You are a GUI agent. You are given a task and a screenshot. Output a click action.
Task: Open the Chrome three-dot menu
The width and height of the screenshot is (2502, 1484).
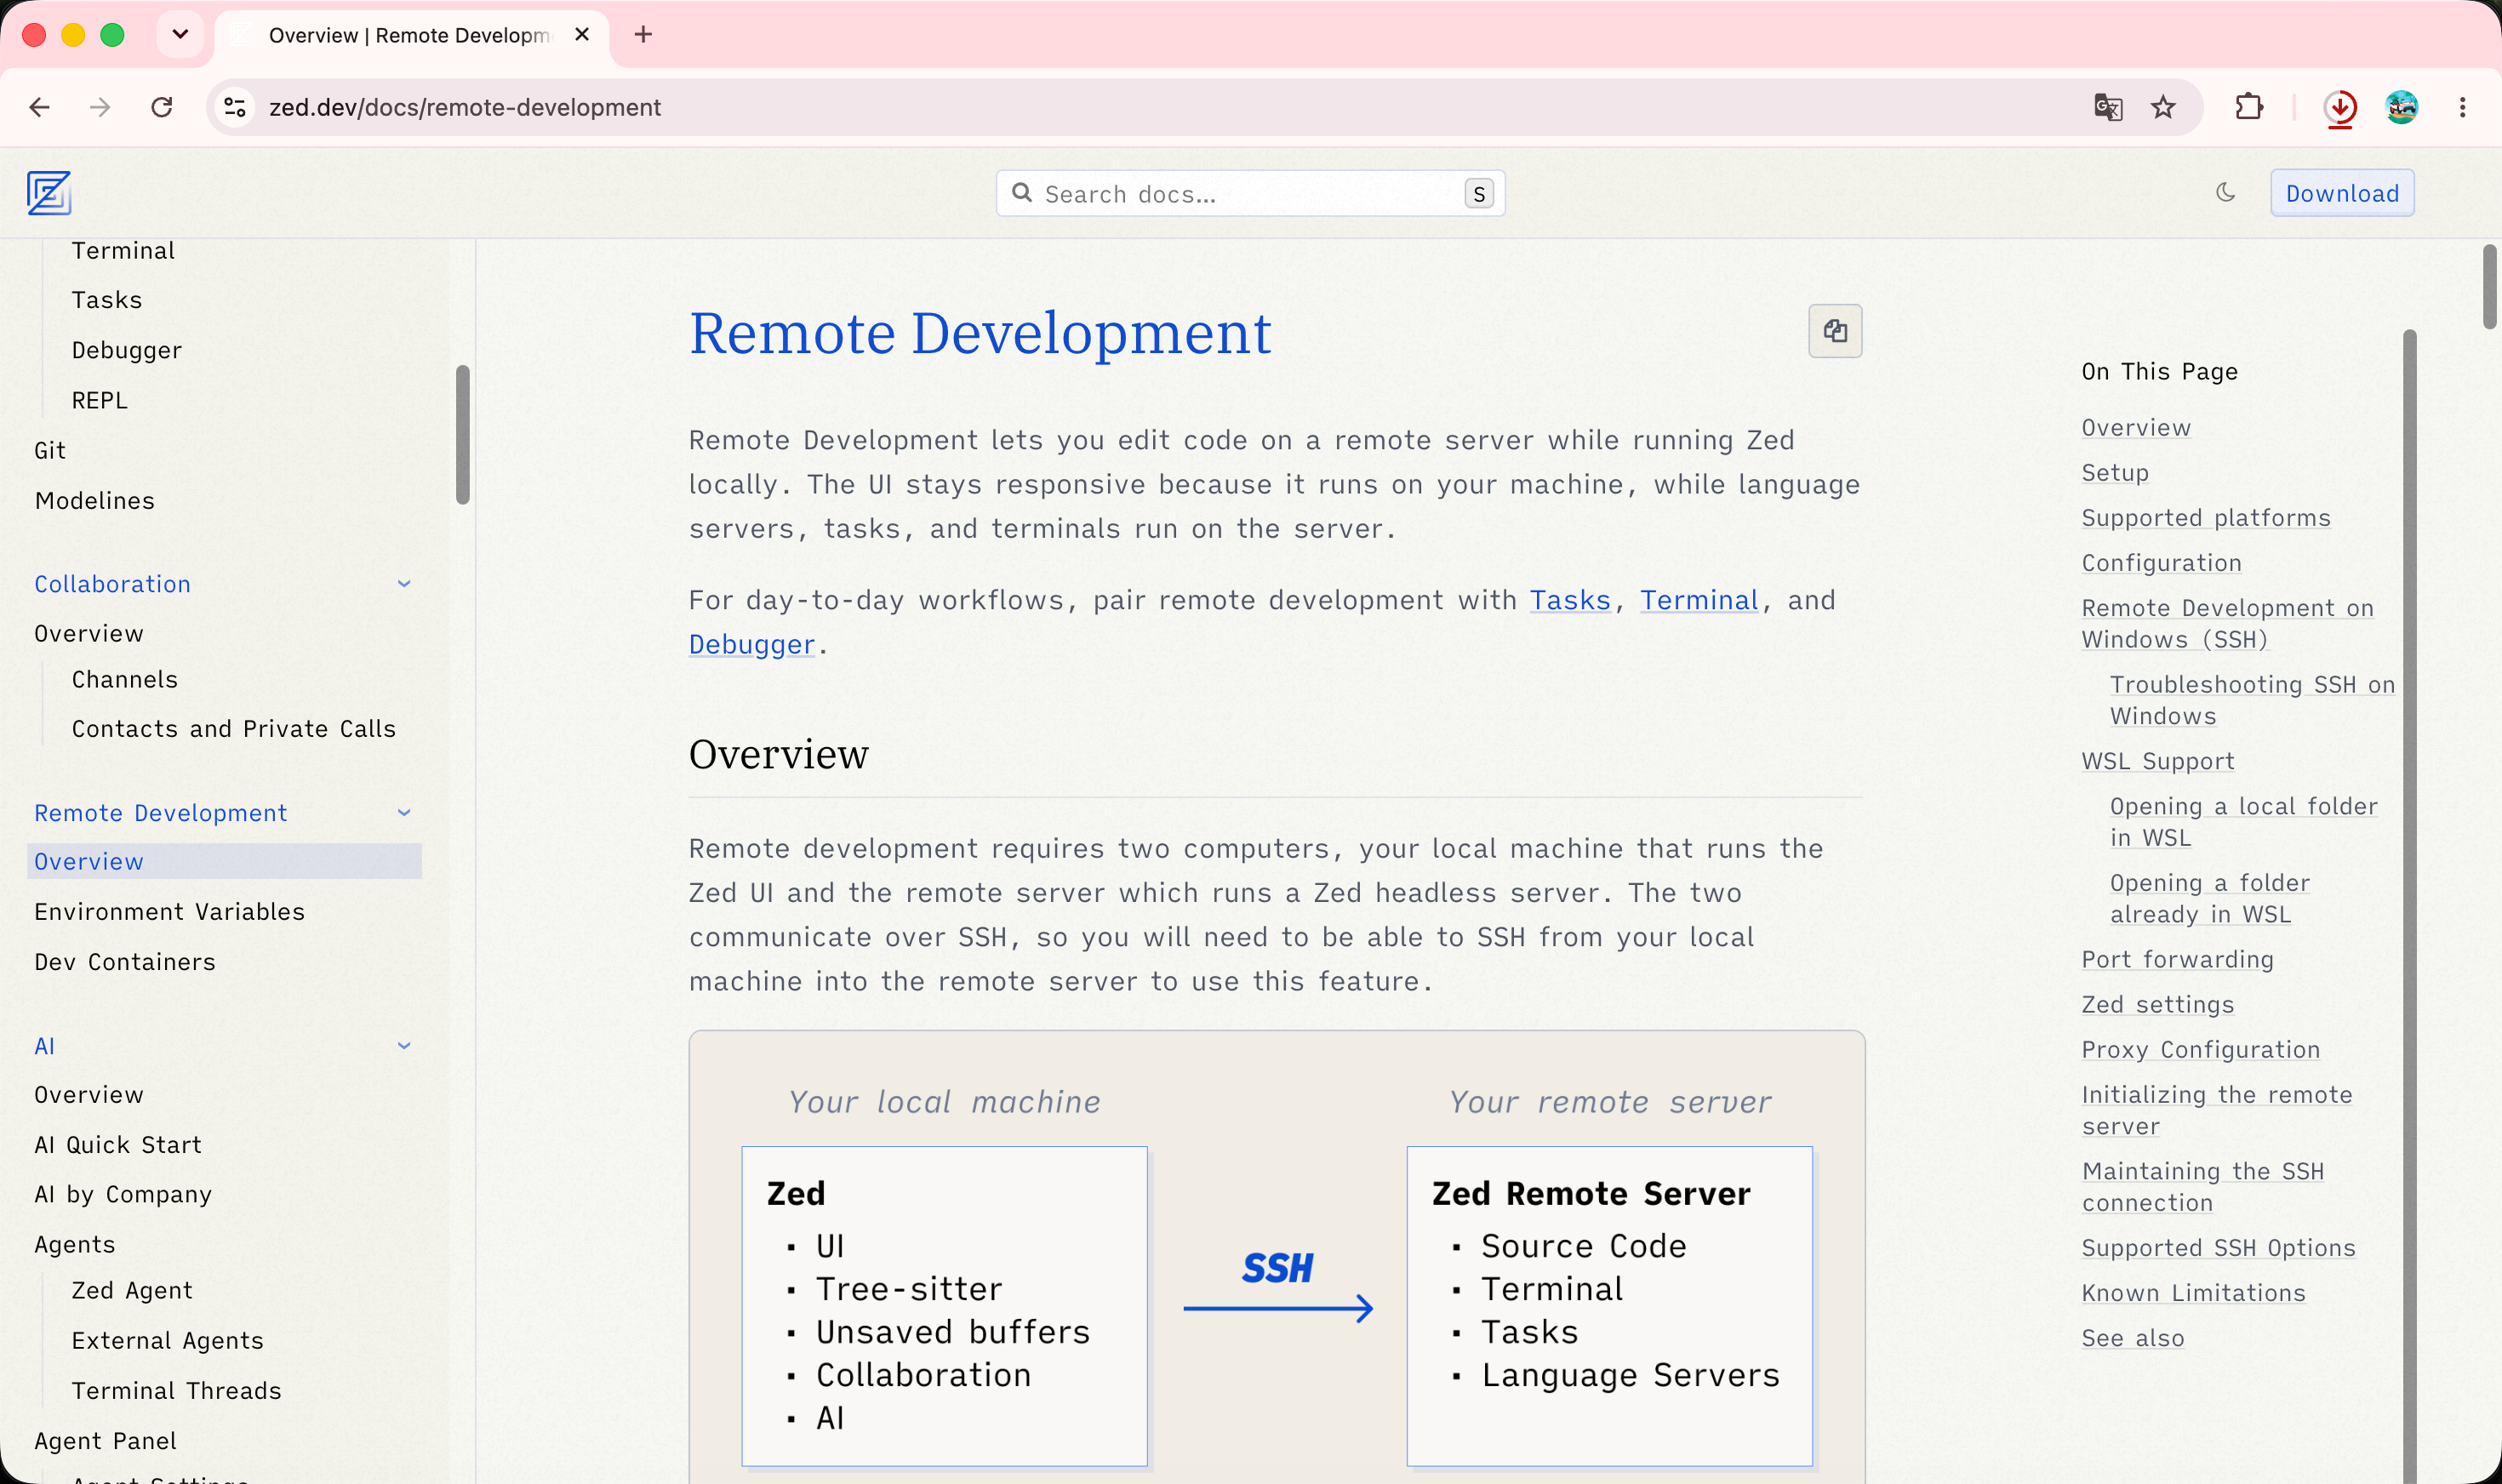point(2463,107)
